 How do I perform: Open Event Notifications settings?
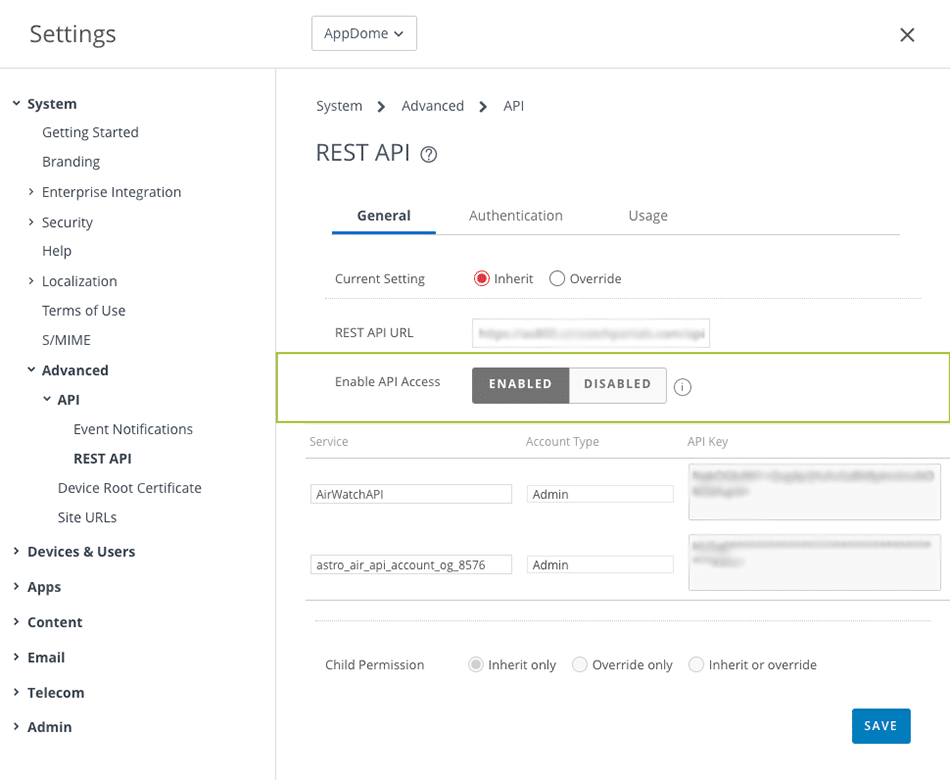132,428
